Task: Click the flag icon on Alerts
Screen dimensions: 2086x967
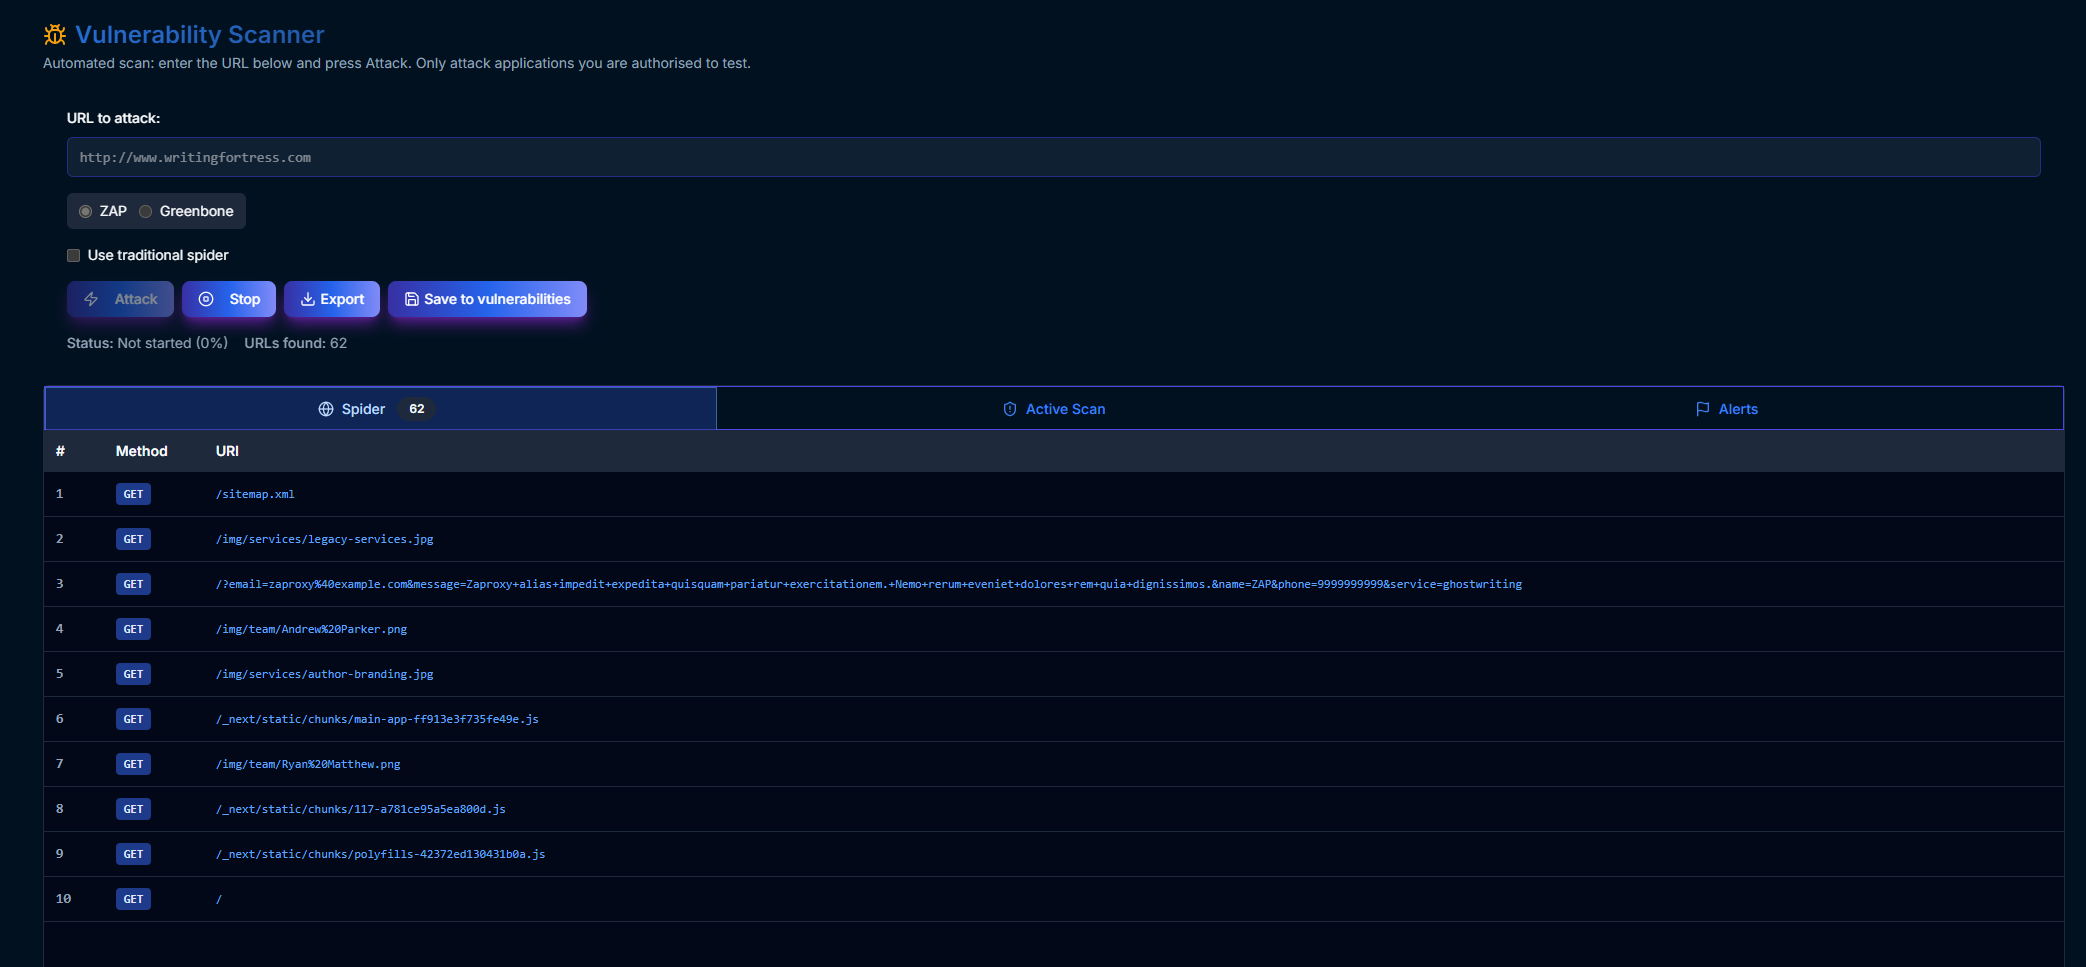Action: [x=1703, y=409]
